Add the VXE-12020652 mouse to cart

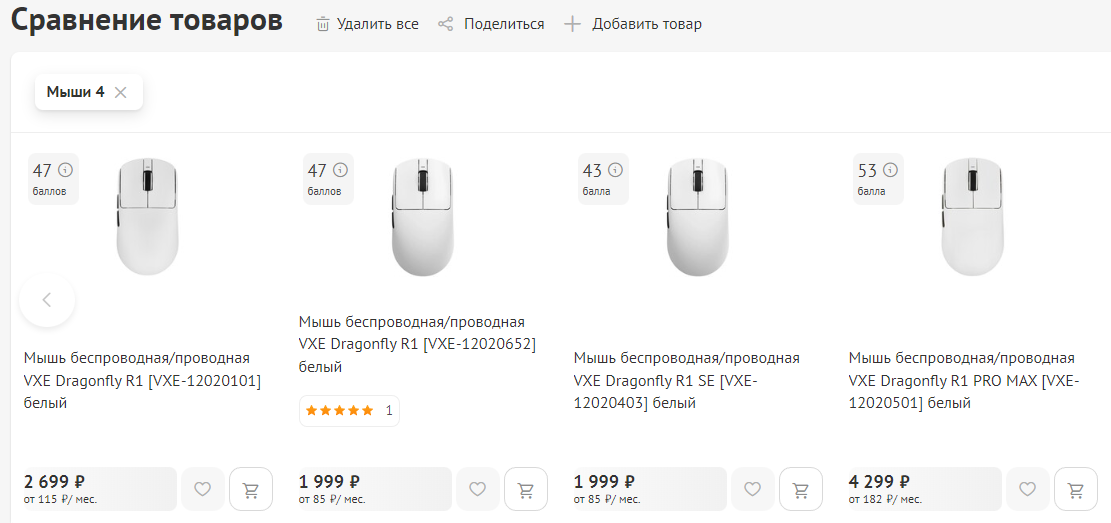point(526,489)
